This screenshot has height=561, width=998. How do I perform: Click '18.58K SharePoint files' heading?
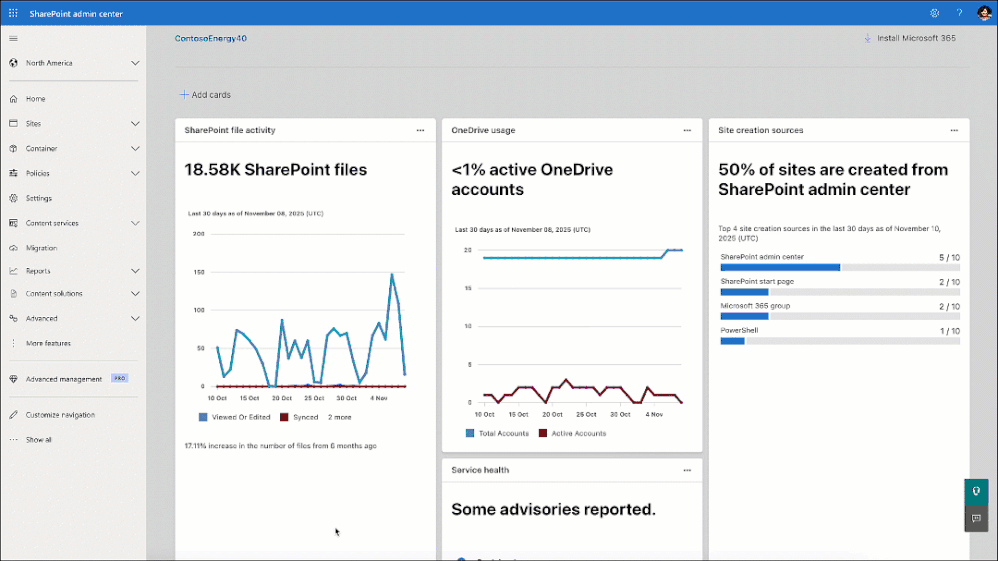click(x=276, y=170)
